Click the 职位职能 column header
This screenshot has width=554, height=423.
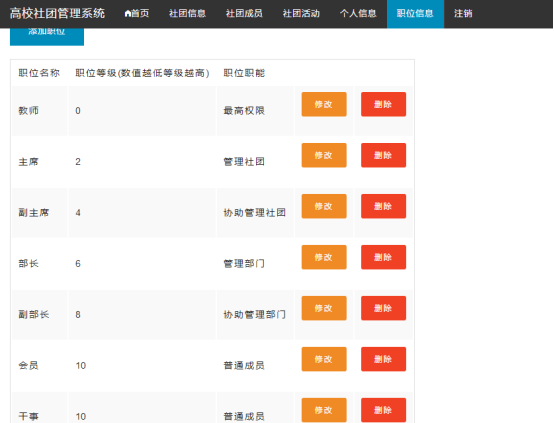(244, 73)
